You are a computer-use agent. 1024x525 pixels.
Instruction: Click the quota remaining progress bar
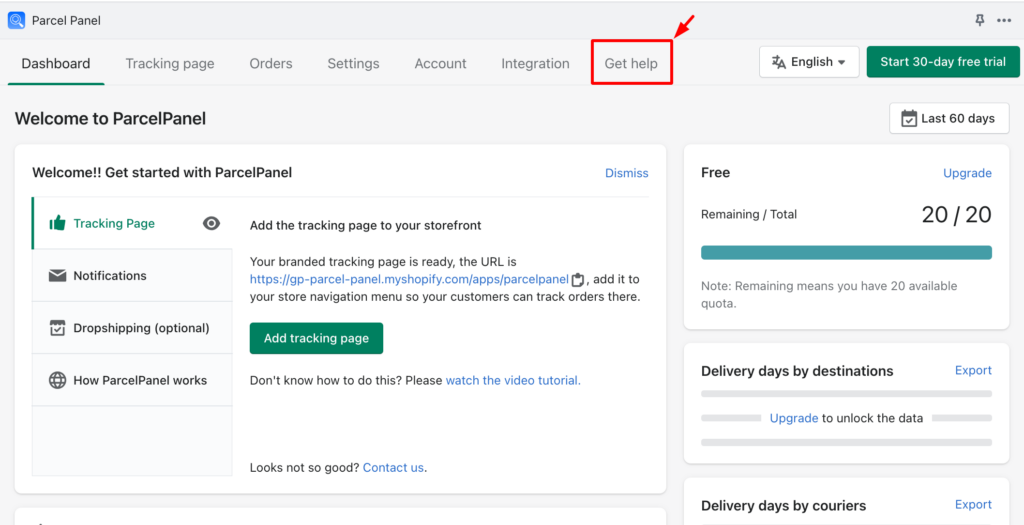click(x=846, y=253)
